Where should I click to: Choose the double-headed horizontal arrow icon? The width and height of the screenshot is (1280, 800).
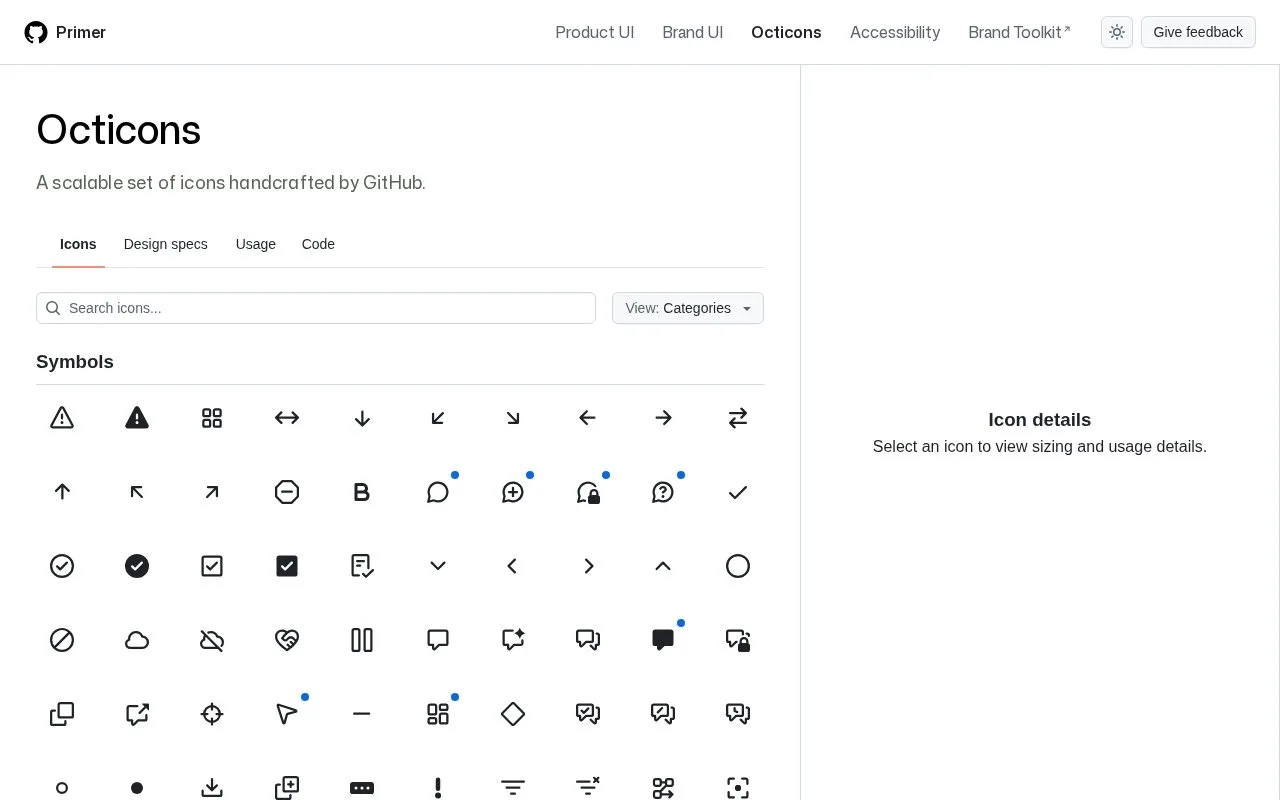point(287,418)
